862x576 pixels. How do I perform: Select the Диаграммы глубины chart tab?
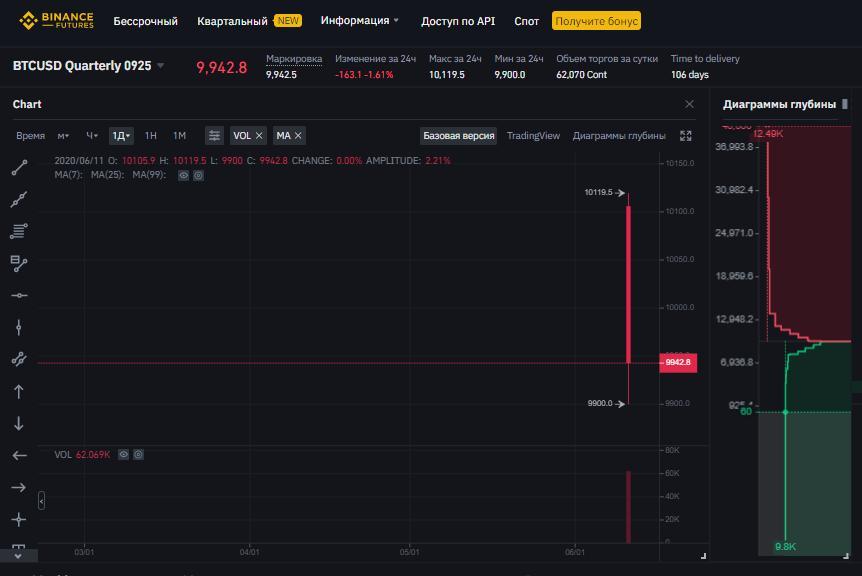tap(619, 136)
